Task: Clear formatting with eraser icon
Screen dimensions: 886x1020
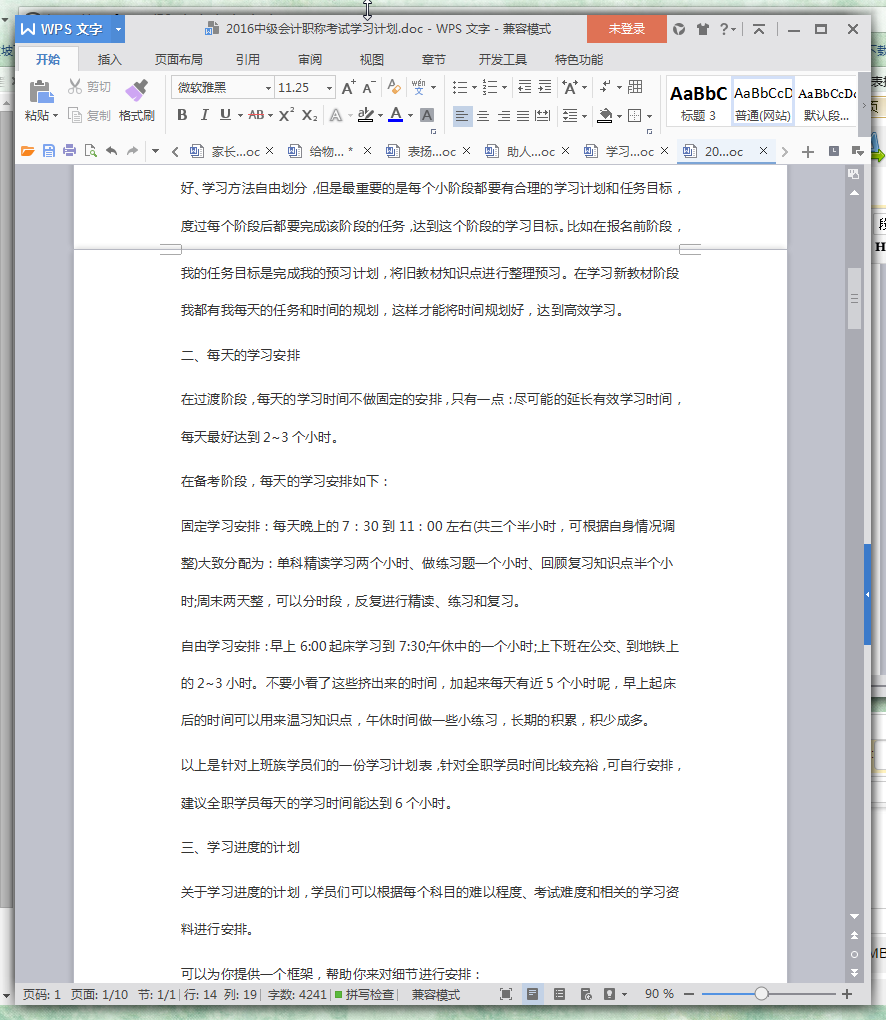Action: (394, 87)
